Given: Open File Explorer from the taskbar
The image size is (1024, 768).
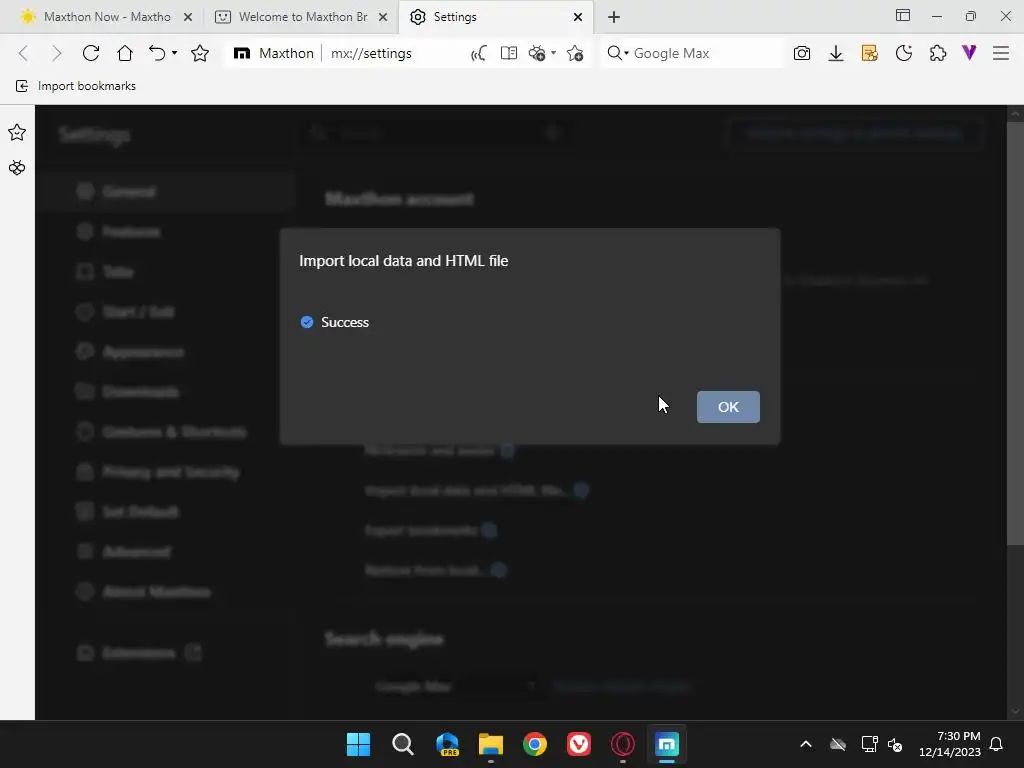Looking at the screenshot, I should tap(490, 744).
